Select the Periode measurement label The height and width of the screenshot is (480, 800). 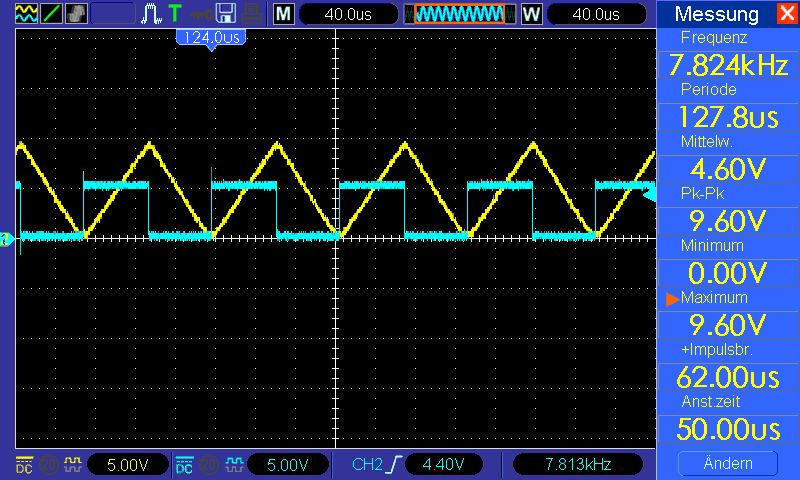click(709, 89)
